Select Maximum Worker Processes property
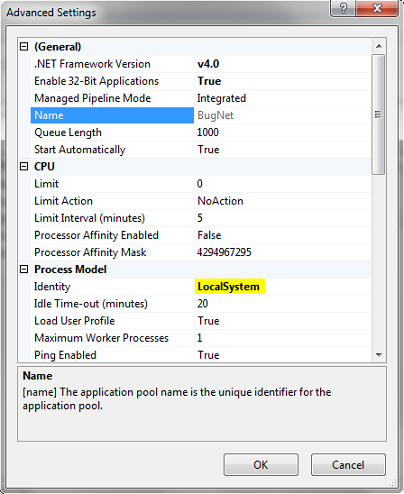This screenshot has width=404, height=494. click(102, 338)
